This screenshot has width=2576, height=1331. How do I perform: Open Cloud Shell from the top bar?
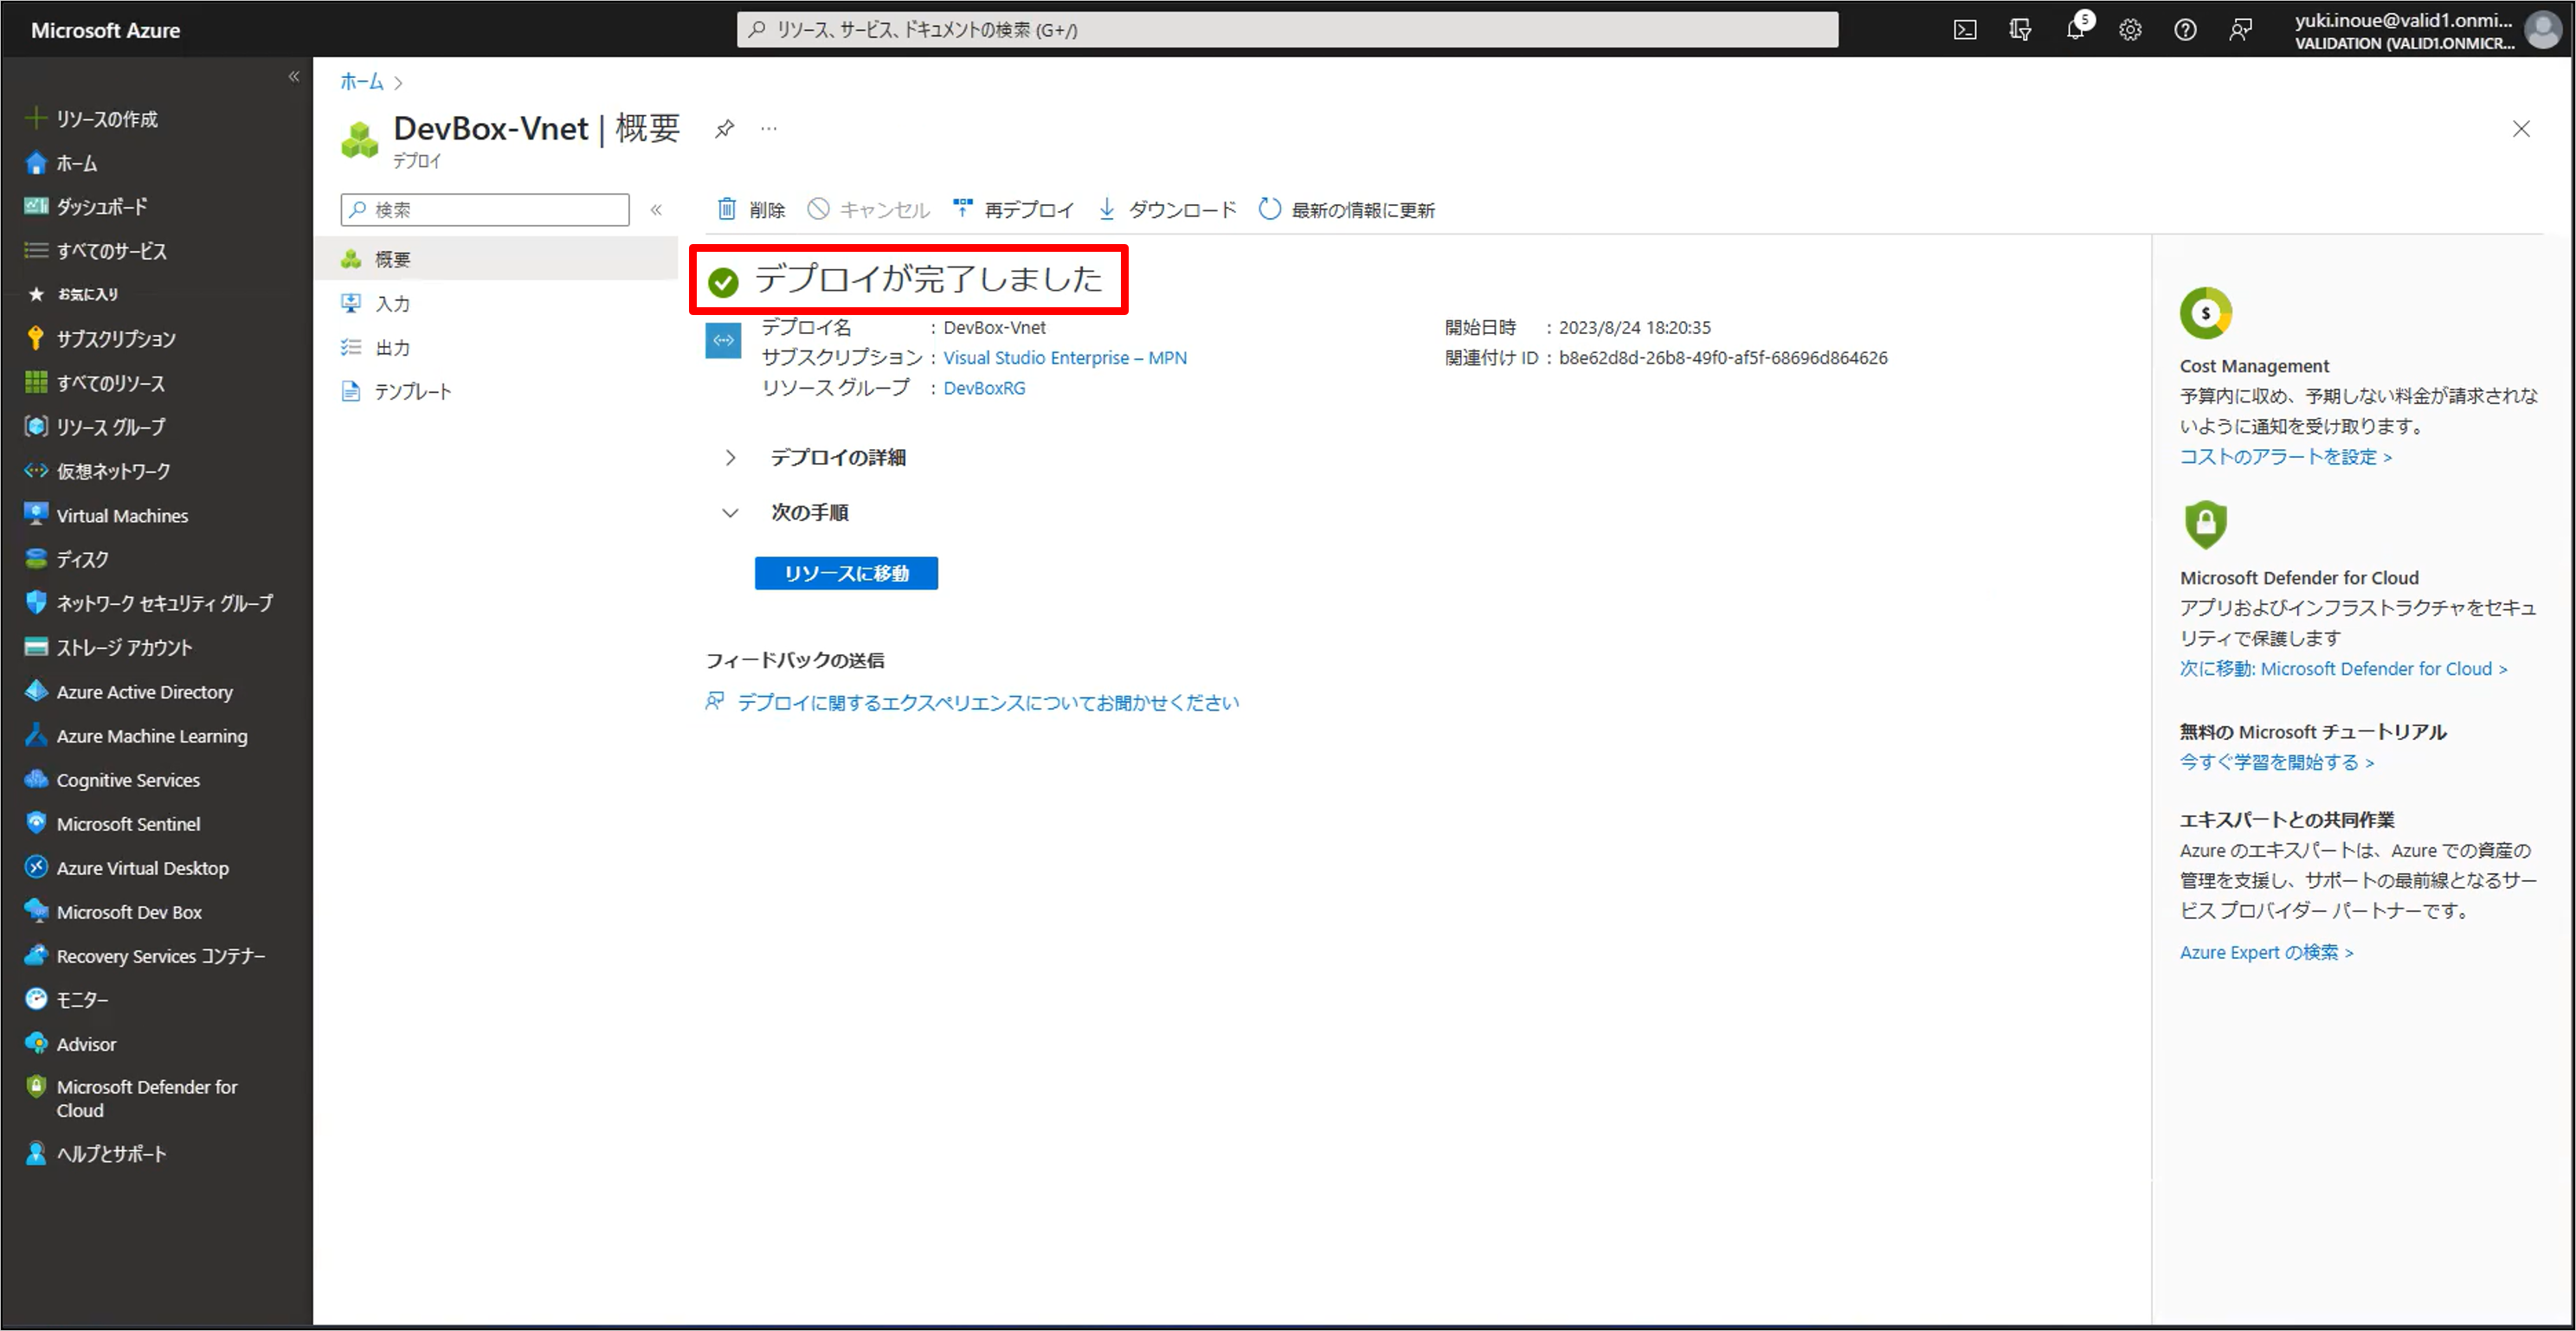point(1964,30)
